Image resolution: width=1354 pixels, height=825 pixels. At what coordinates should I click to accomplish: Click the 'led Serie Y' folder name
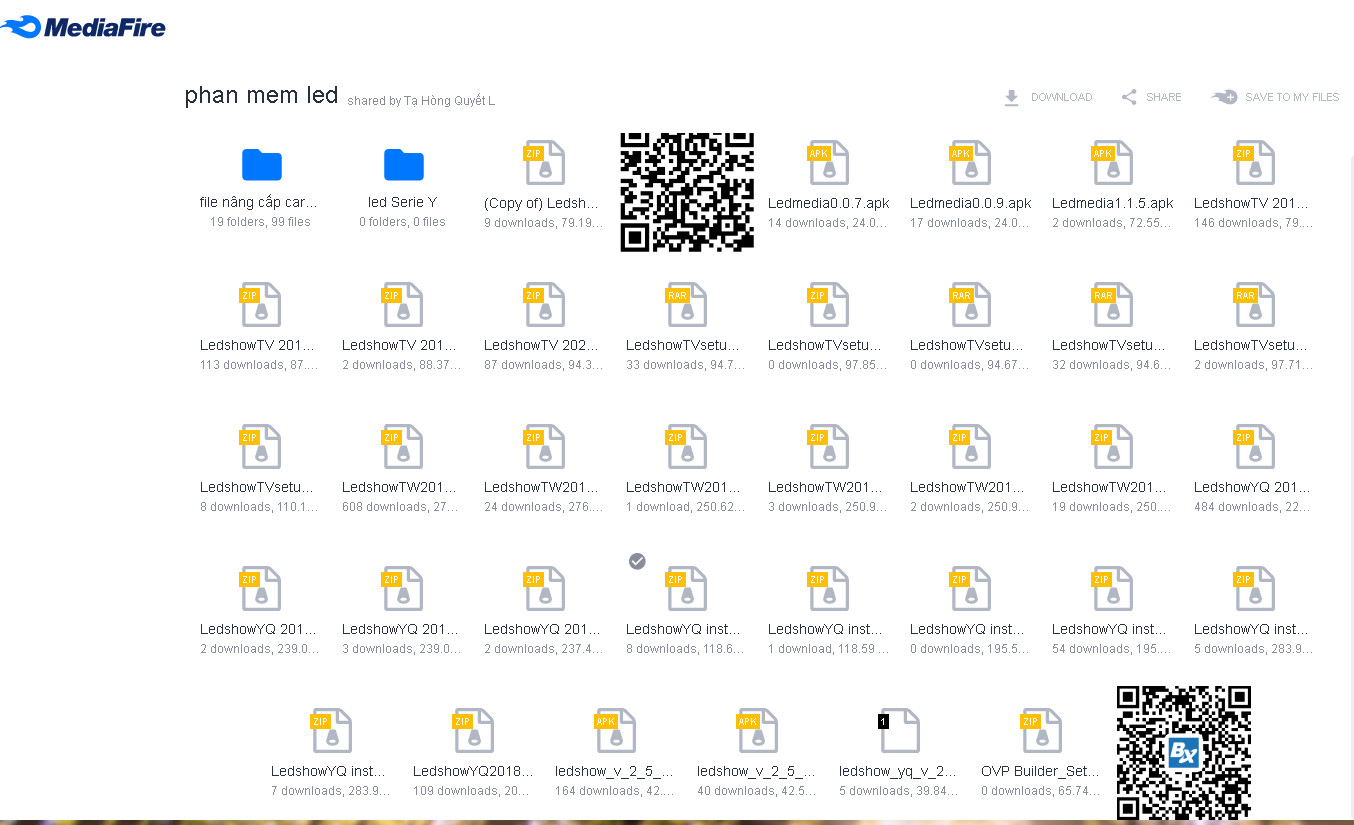tap(403, 202)
